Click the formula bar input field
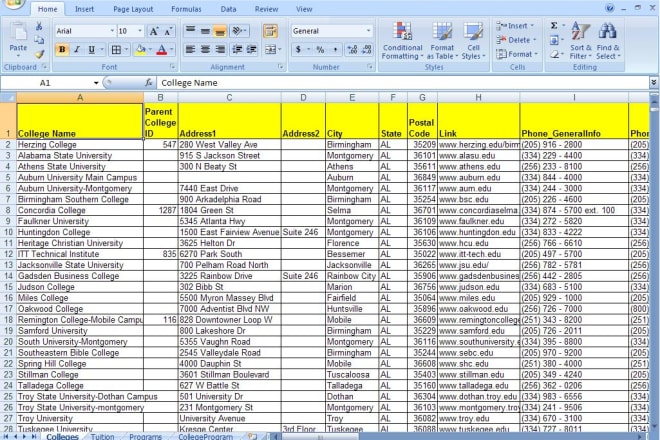This screenshot has width=660, height=440. coord(403,83)
